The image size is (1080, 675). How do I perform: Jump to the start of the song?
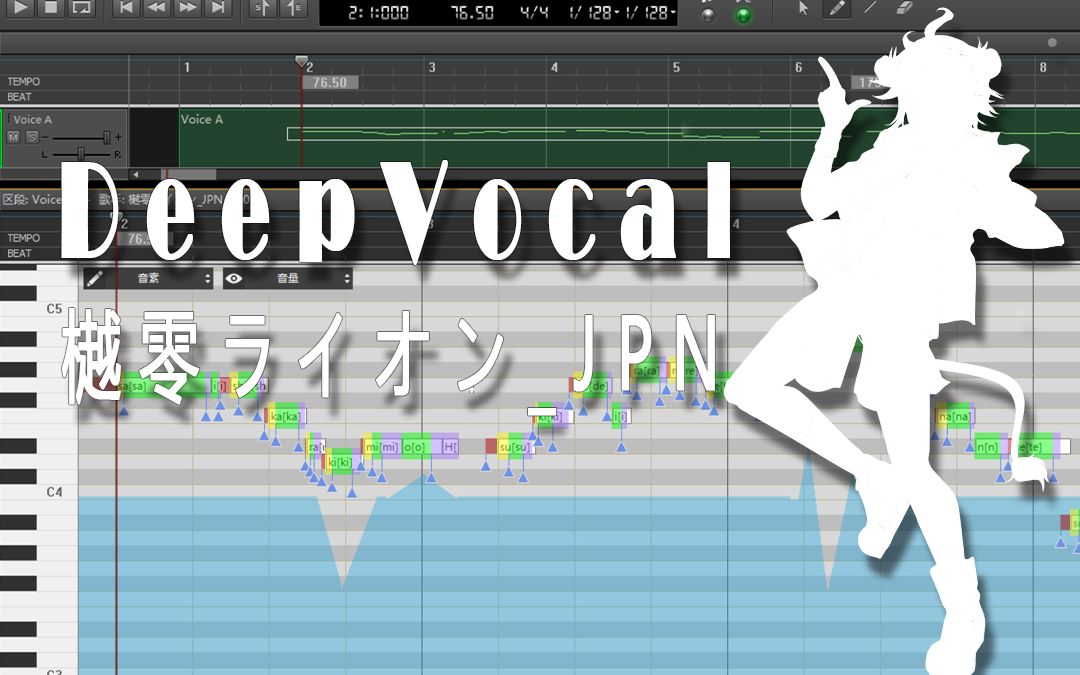(x=126, y=8)
